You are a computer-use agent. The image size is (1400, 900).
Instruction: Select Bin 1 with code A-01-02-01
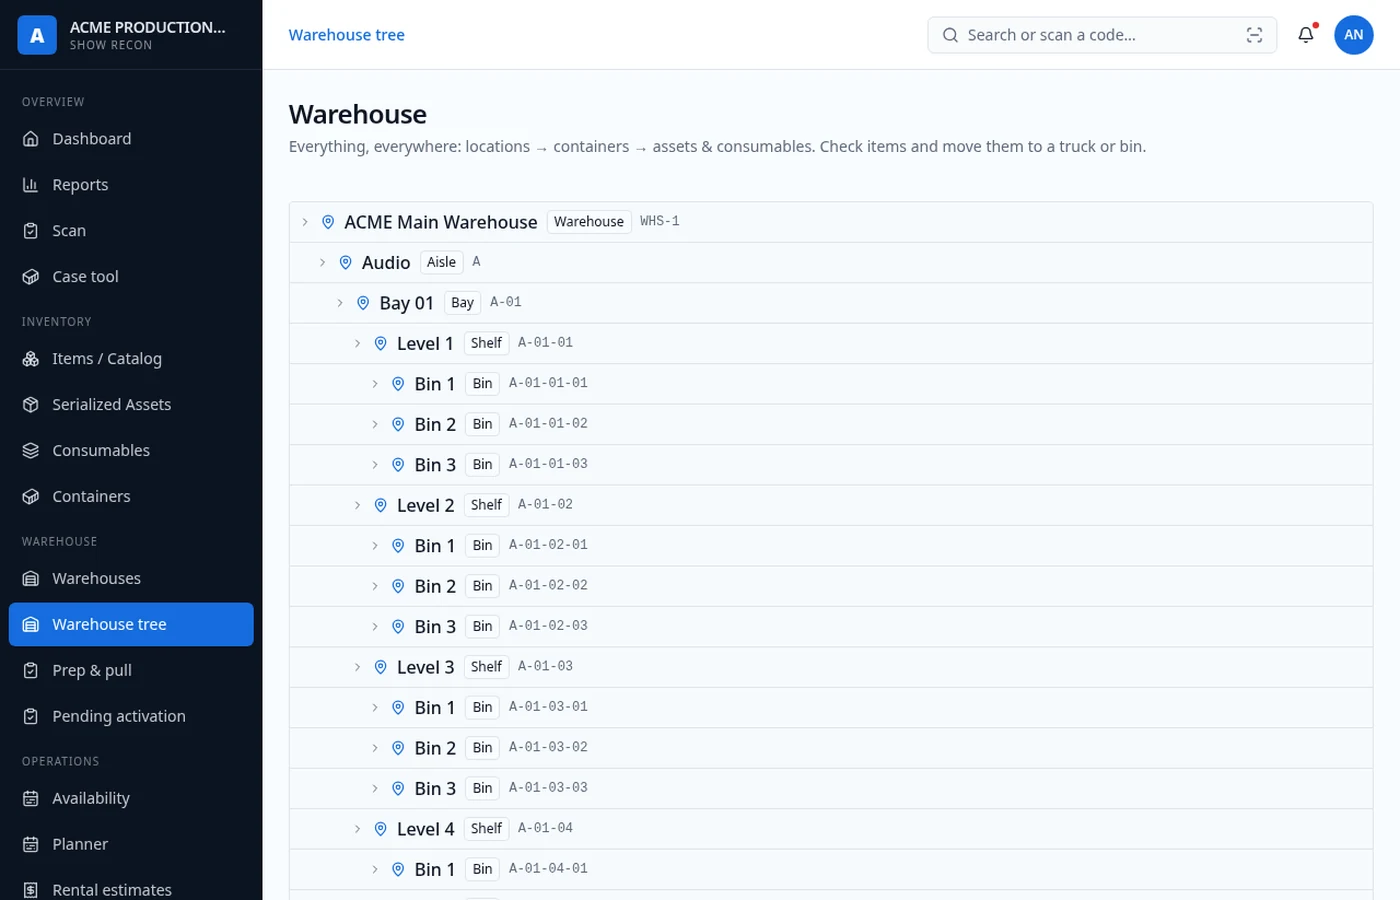coord(435,546)
